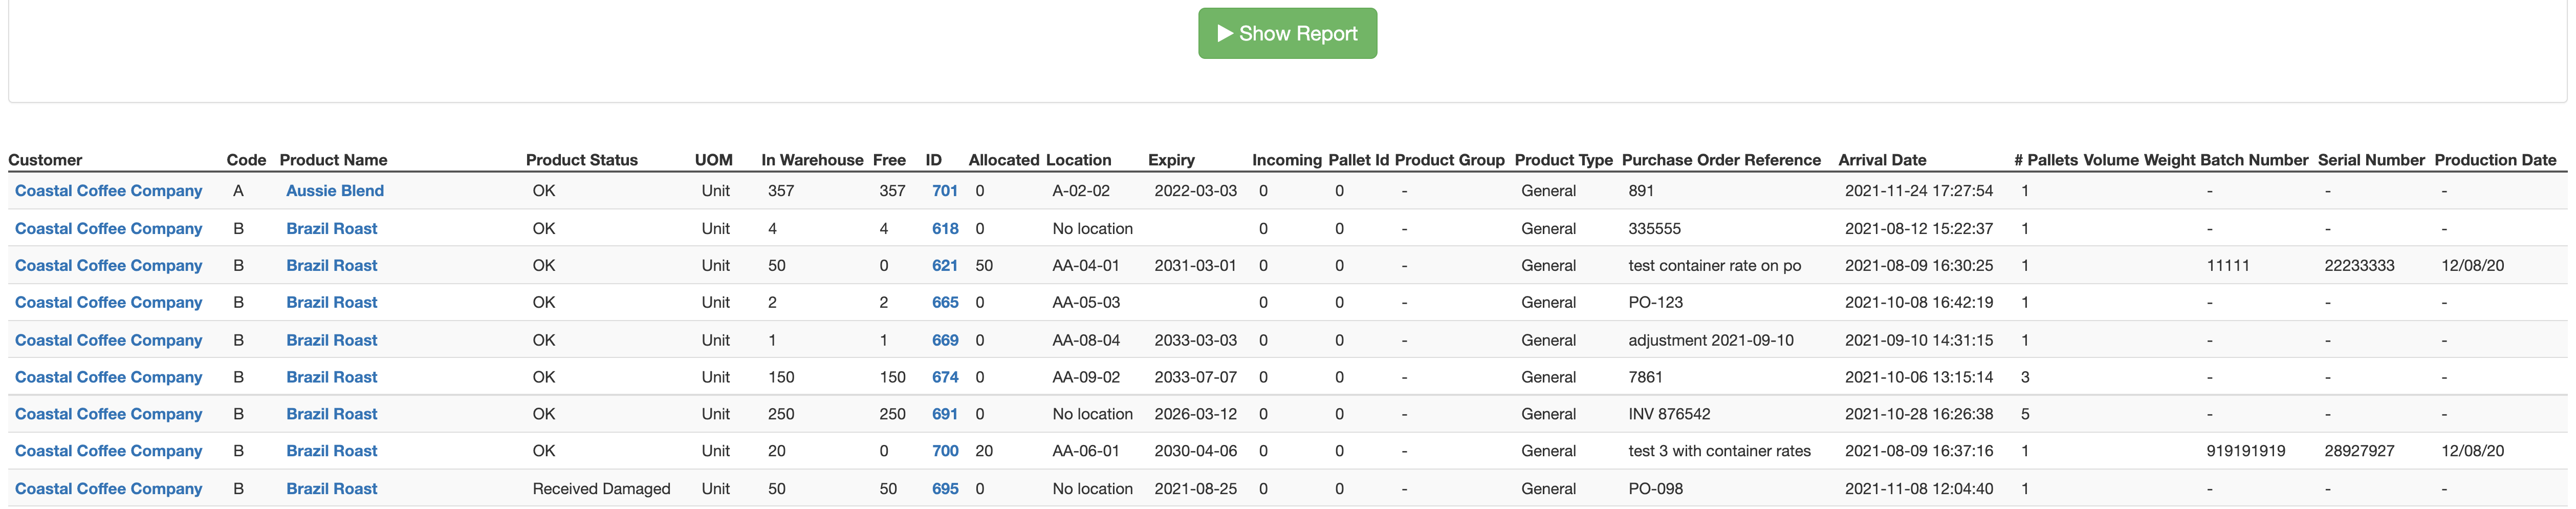Open Brazil Roast with location AA-09-02
The width and height of the screenshot is (2576, 509).
point(332,377)
